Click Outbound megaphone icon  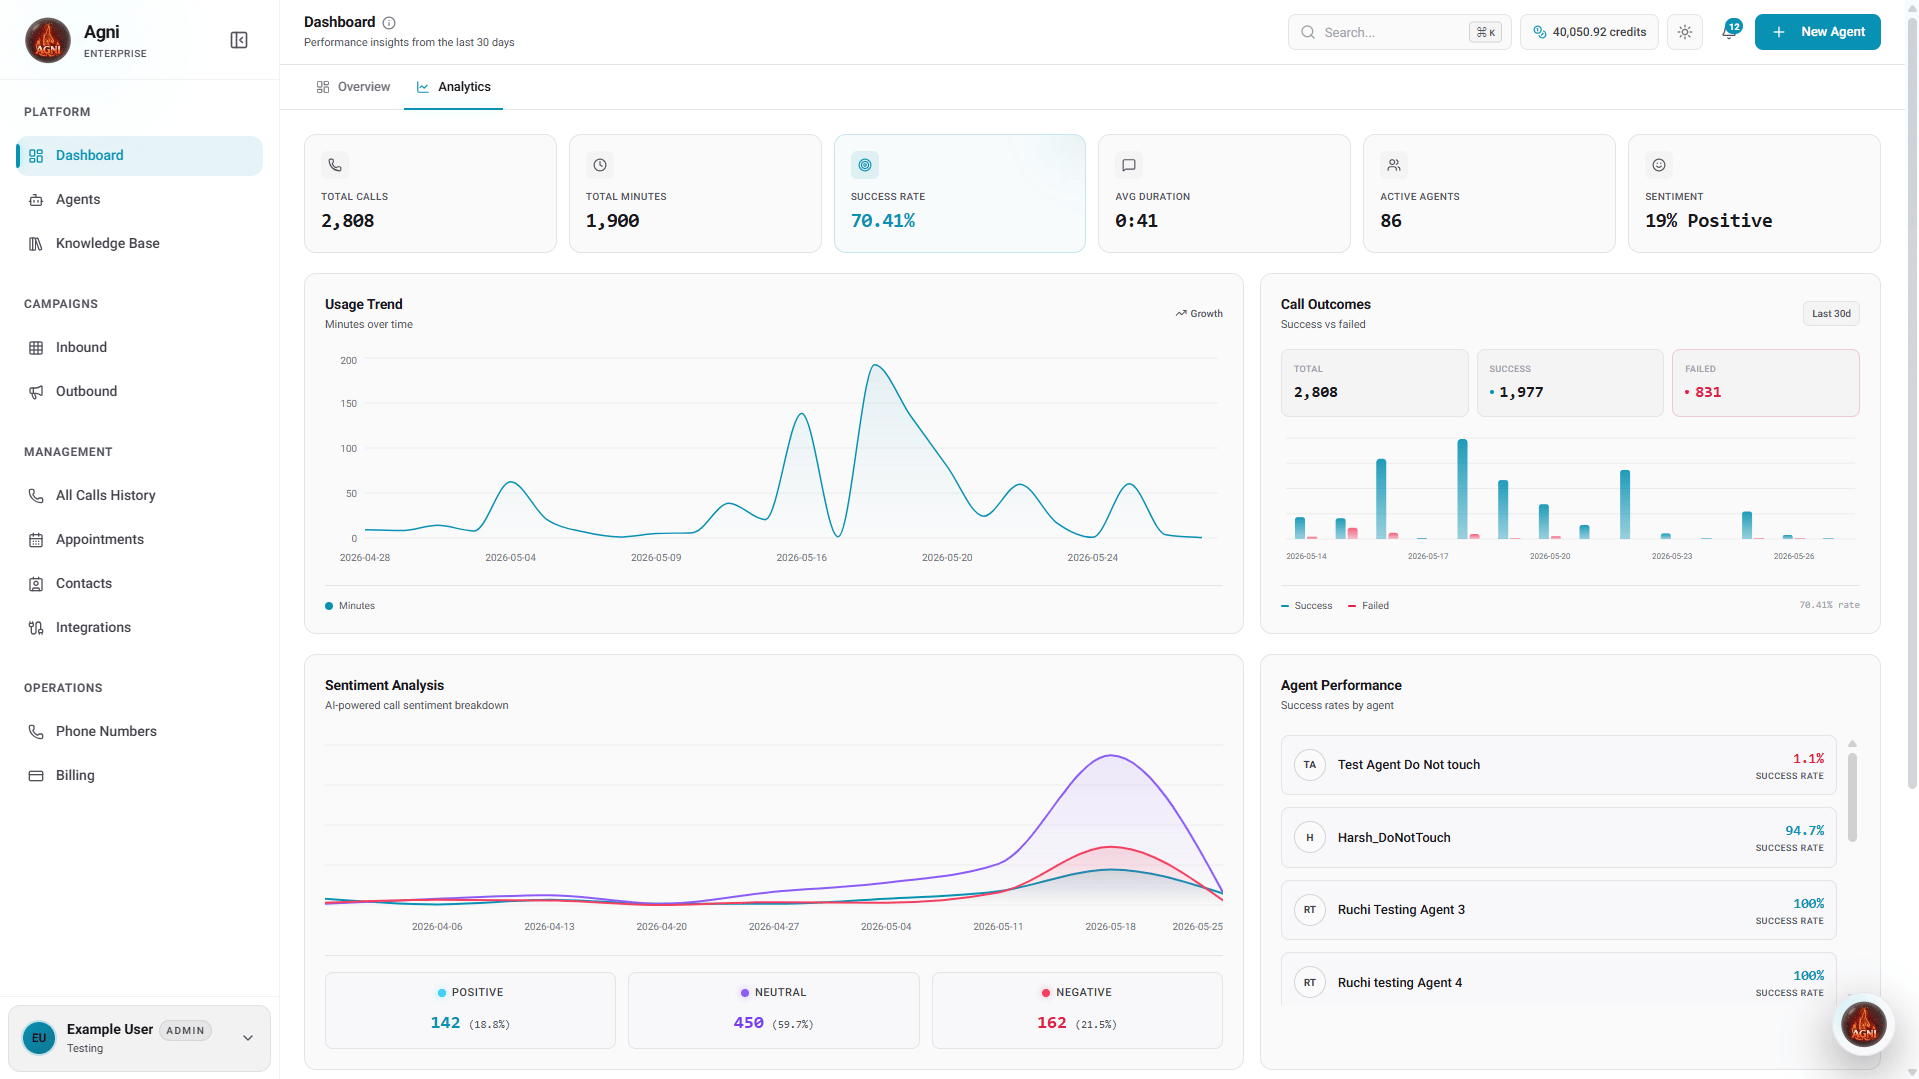point(36,392)
